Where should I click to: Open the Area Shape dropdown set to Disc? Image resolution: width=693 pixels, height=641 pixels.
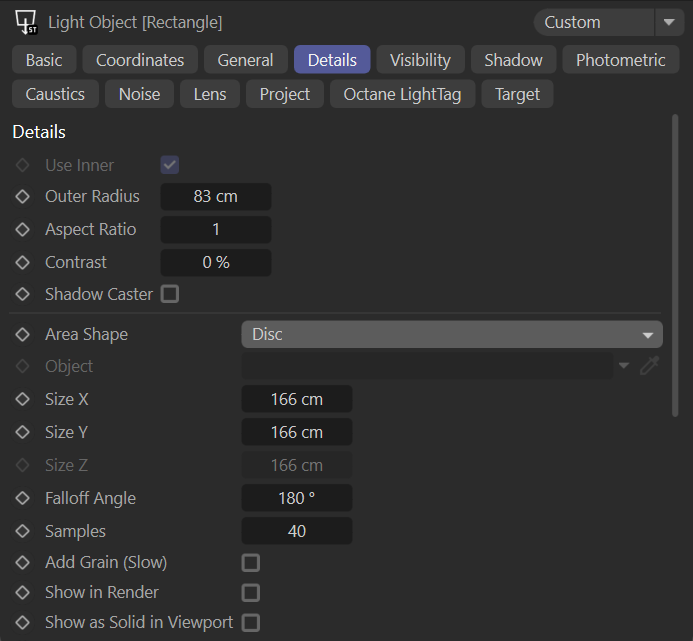pyautogui.click(x=451, y=335)
